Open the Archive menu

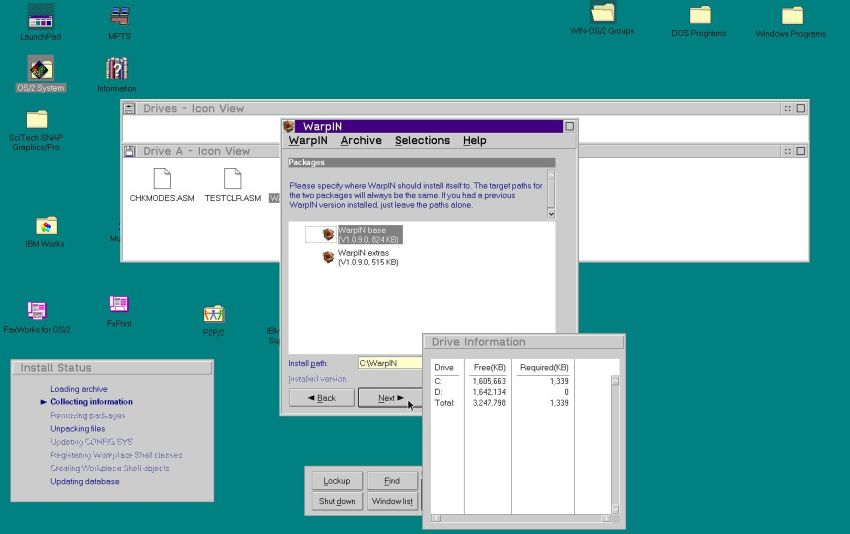[361, 140]
